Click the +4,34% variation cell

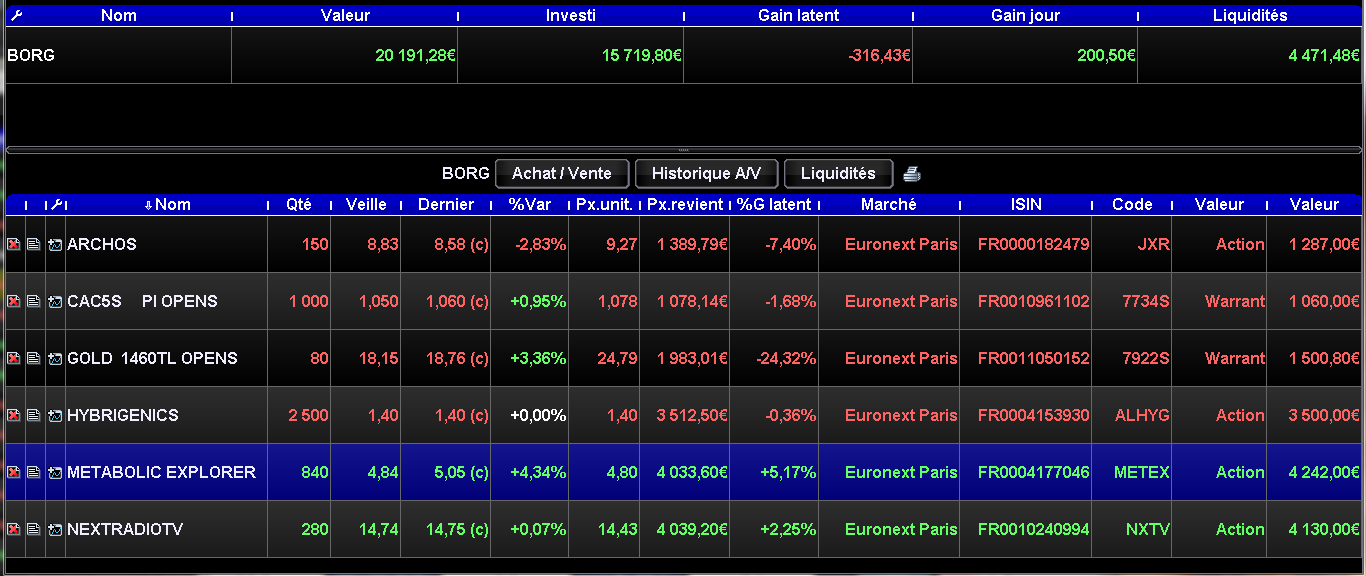point(530,472)
